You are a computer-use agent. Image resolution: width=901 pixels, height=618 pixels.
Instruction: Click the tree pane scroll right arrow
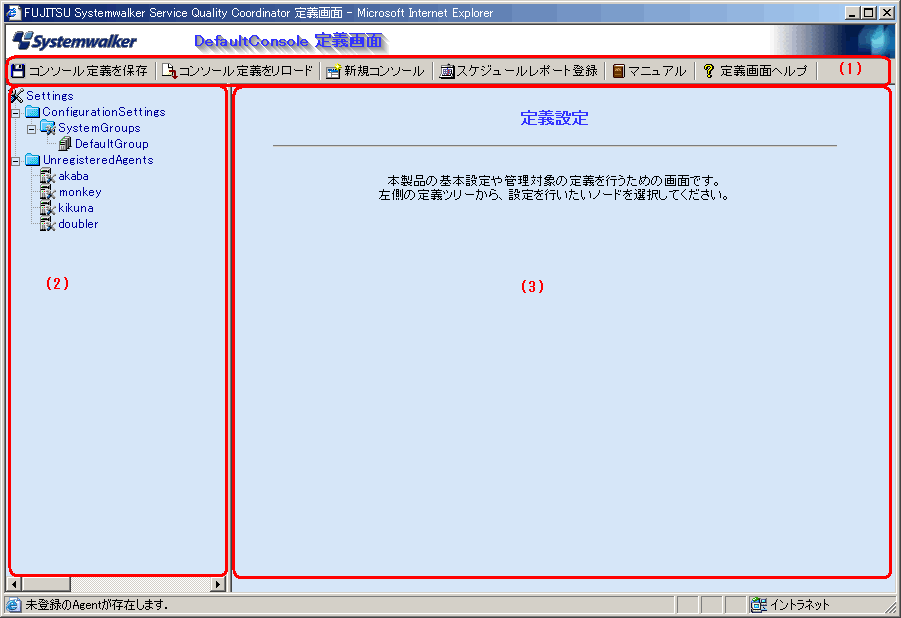tap(218, 584)
